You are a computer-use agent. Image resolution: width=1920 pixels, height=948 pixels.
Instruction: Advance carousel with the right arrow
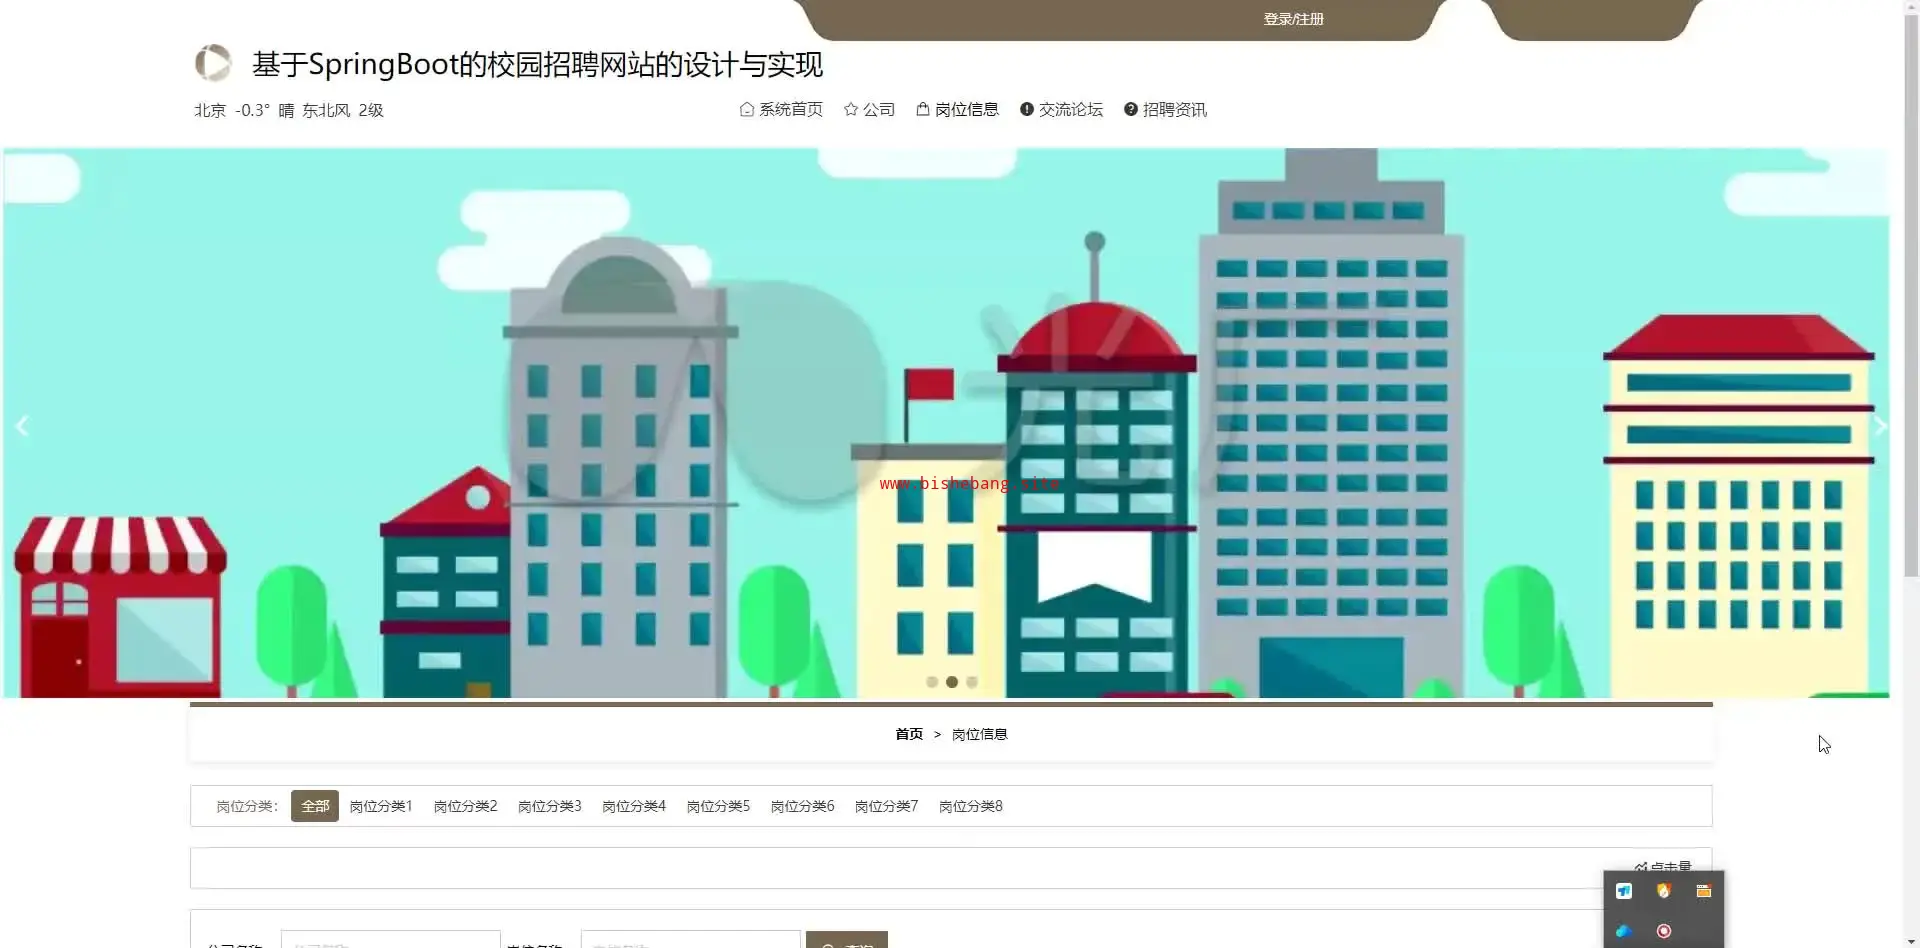point(1879,426)
